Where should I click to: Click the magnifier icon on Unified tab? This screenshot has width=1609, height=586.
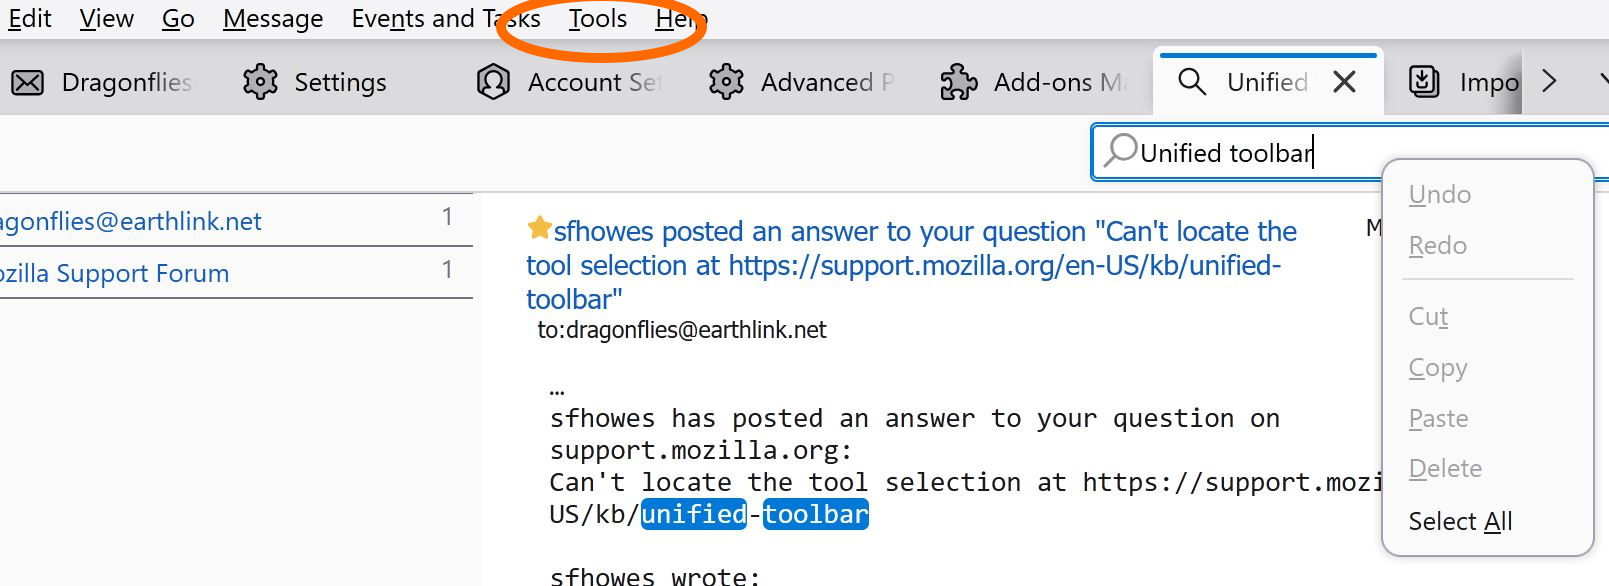[x=1192, y=81]
